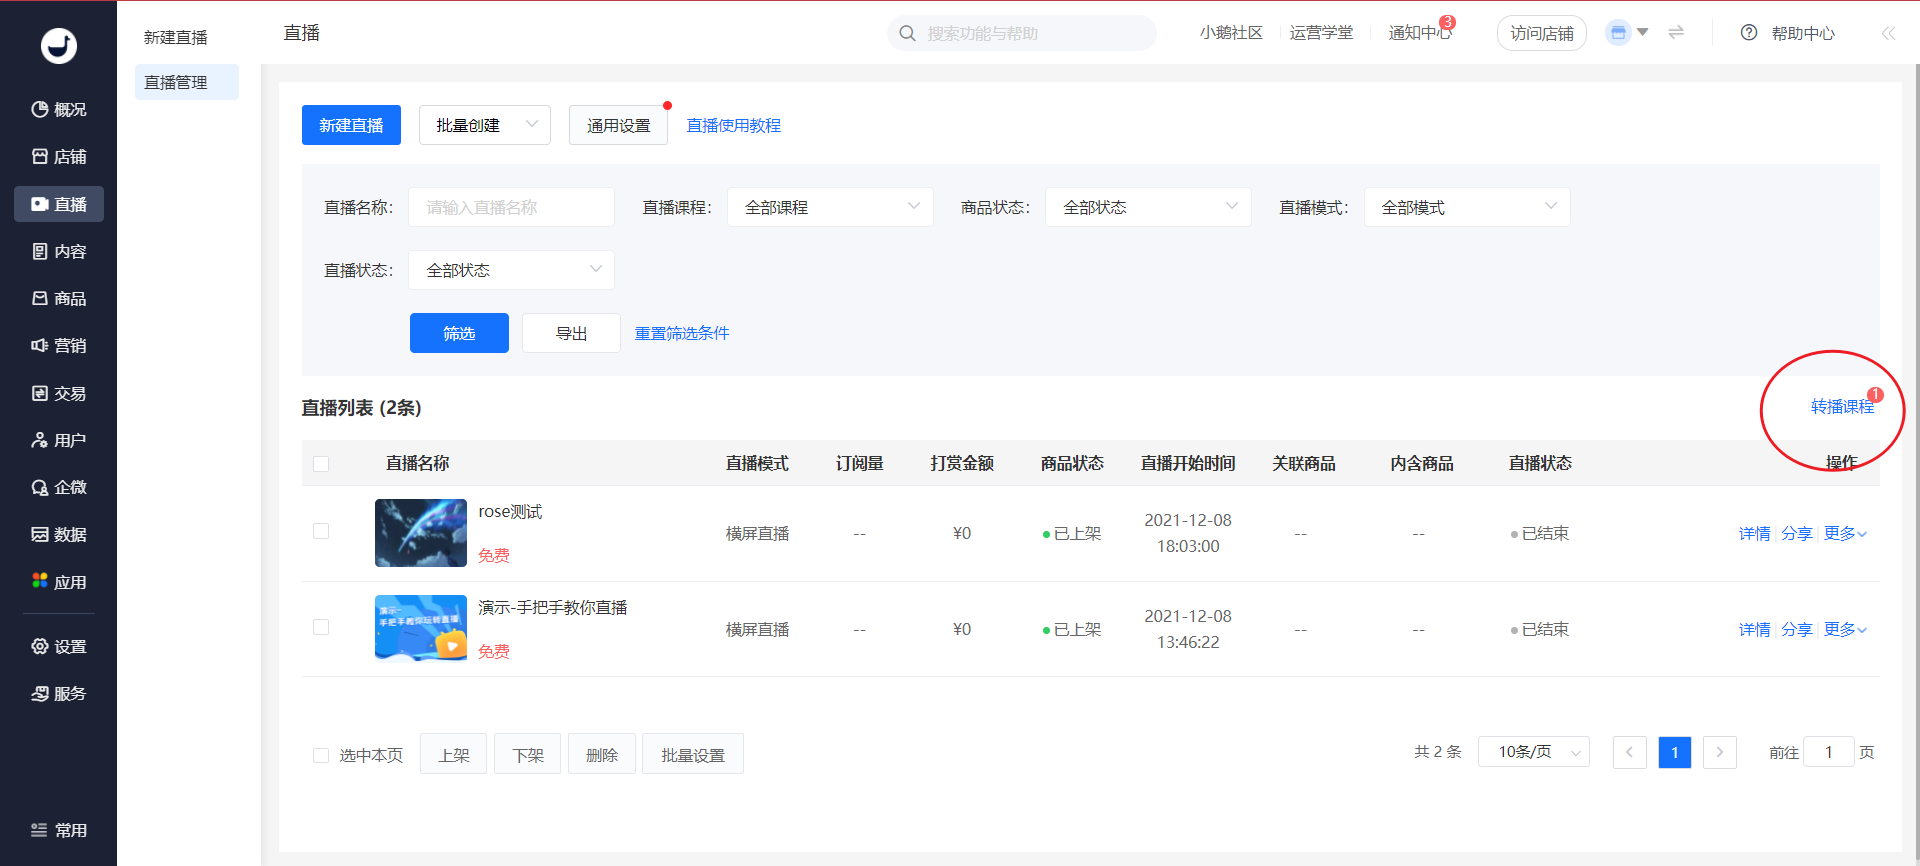Click the app logo in sidebar
Image resolution: width=1920 pixels, height=866 pixels.
[x=58, y=45]
